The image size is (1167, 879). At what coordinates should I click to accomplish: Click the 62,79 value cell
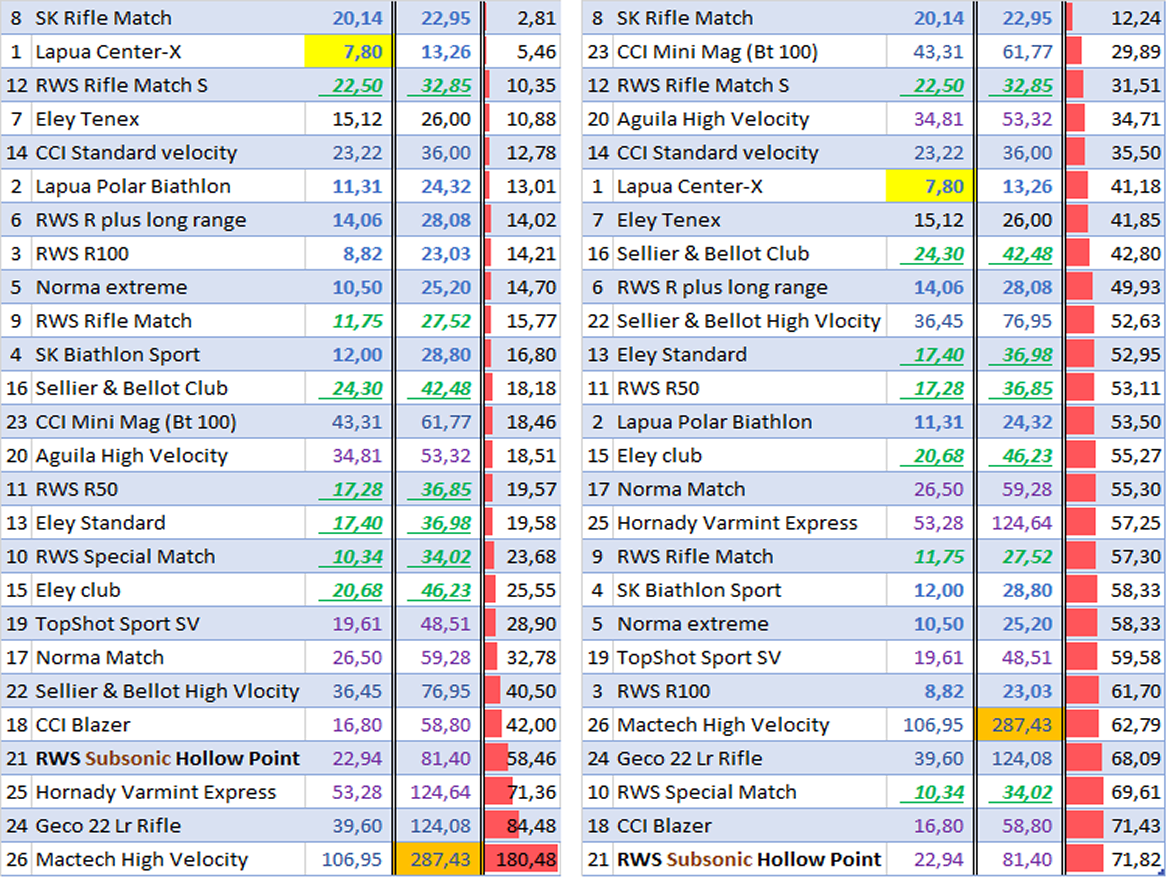click(1114, 725)
